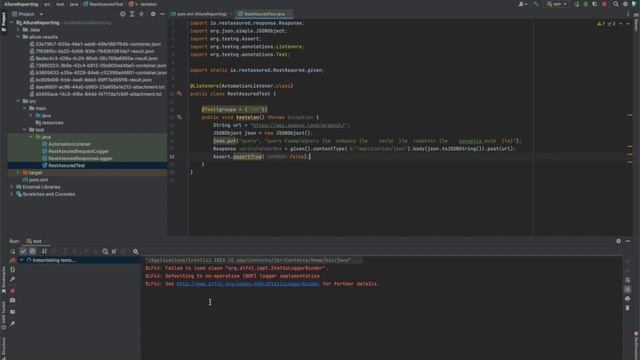The height and width of the screenshot is (360, 640).
Task: Click at end of Assert.assertTrue line
Action: 311,156
